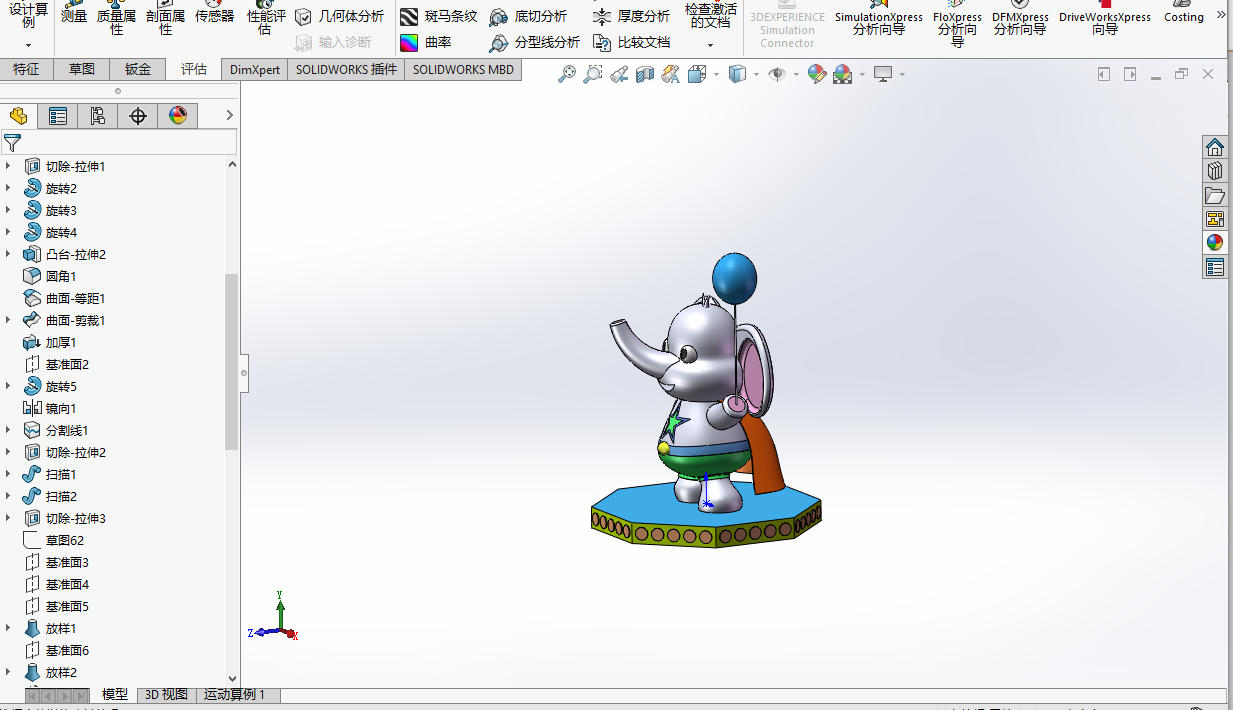
Task: Open the DimXpertManager crosshair tab
Action: coord(138,116)
